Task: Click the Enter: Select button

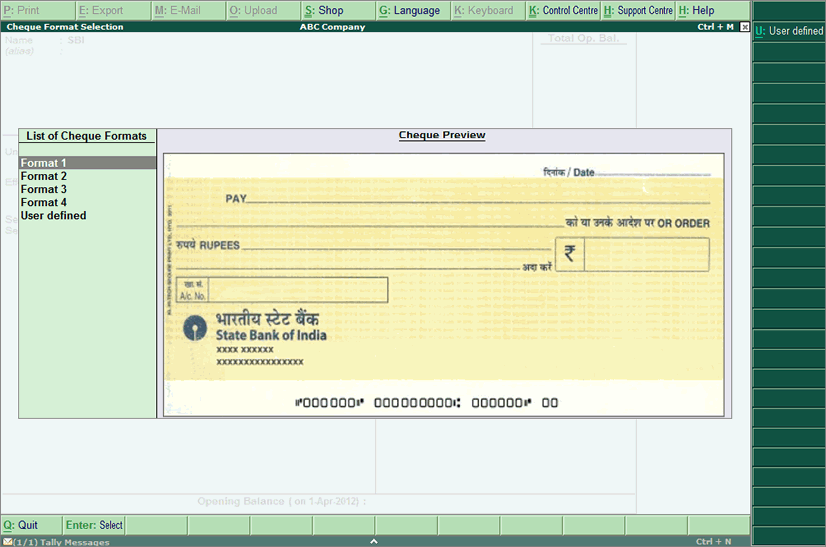Action: (94, 525)
